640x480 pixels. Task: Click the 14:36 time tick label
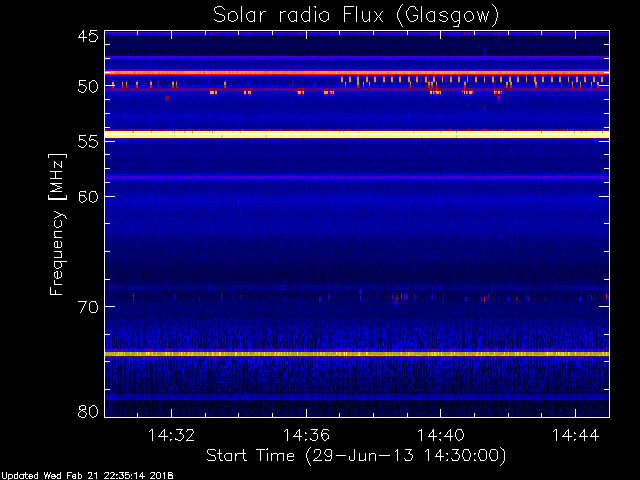point(306,435)
